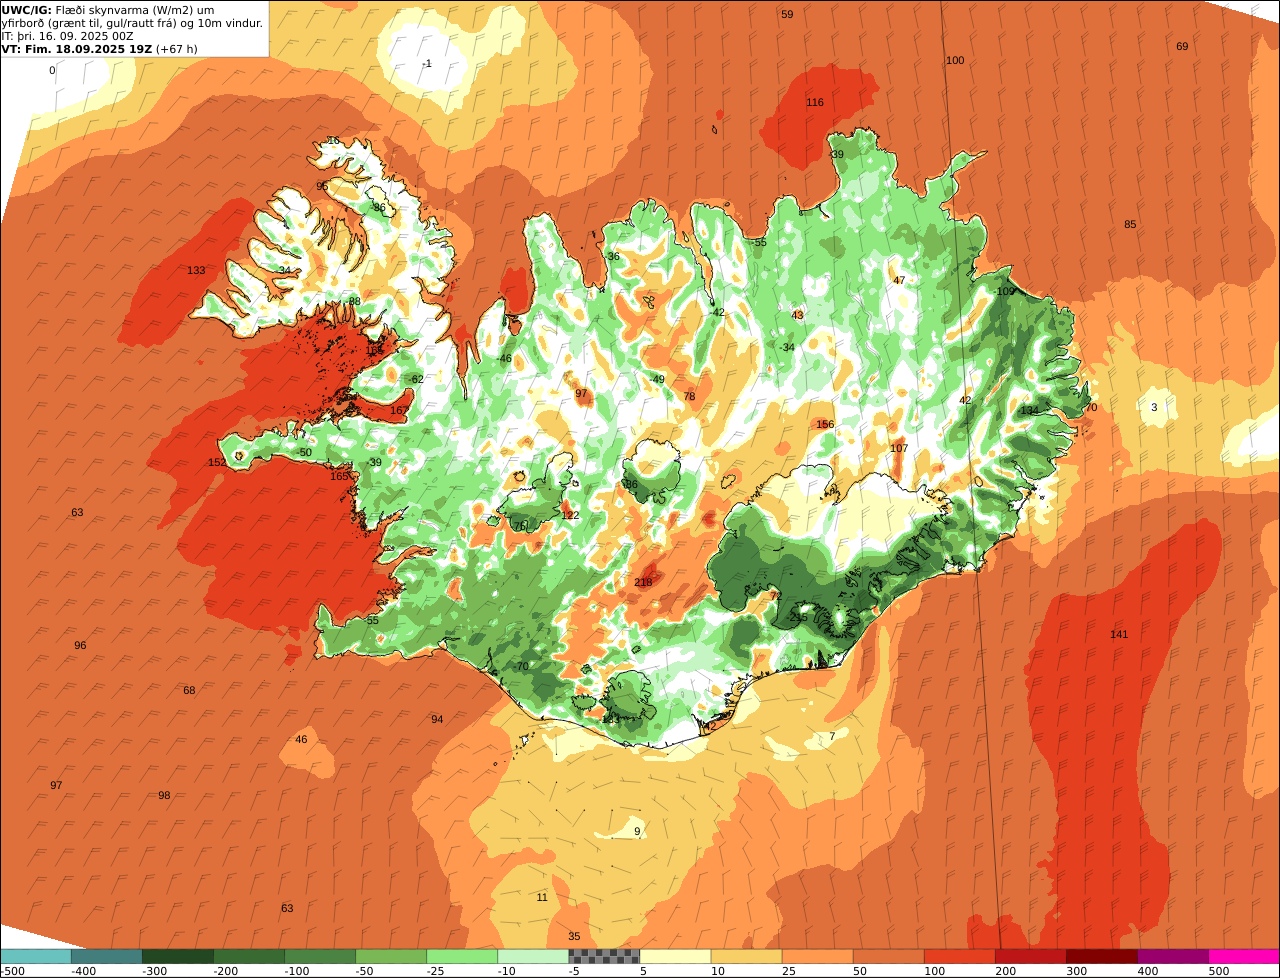This screenshot has width=1280, height=978.
Task: Click the legend tick label '-300'
Action: pyautogui.click(x=154, y=971)
